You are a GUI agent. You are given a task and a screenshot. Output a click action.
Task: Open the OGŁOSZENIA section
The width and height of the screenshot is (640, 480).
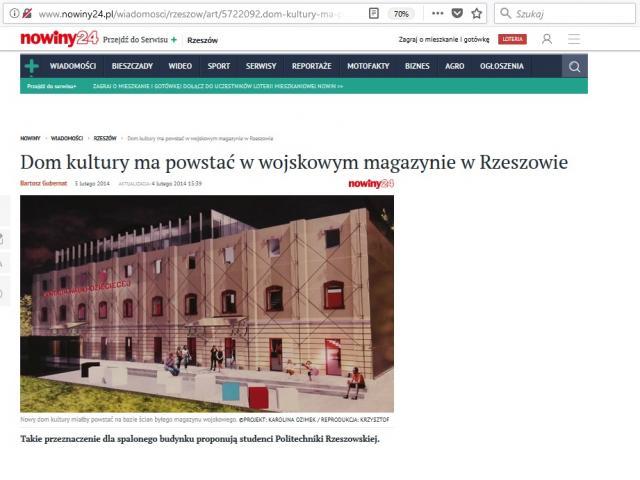tap(501, 67)
